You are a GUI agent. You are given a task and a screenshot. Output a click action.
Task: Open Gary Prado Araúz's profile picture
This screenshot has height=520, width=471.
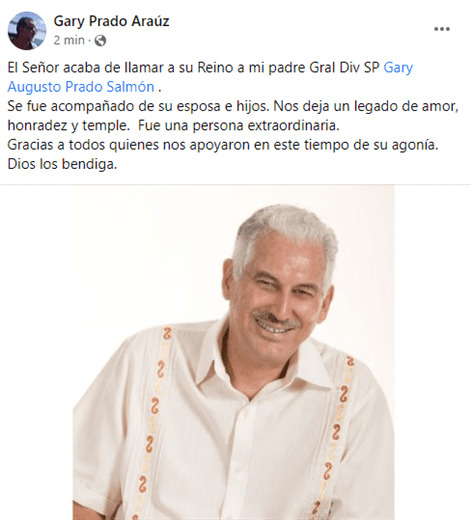point(27,31)
